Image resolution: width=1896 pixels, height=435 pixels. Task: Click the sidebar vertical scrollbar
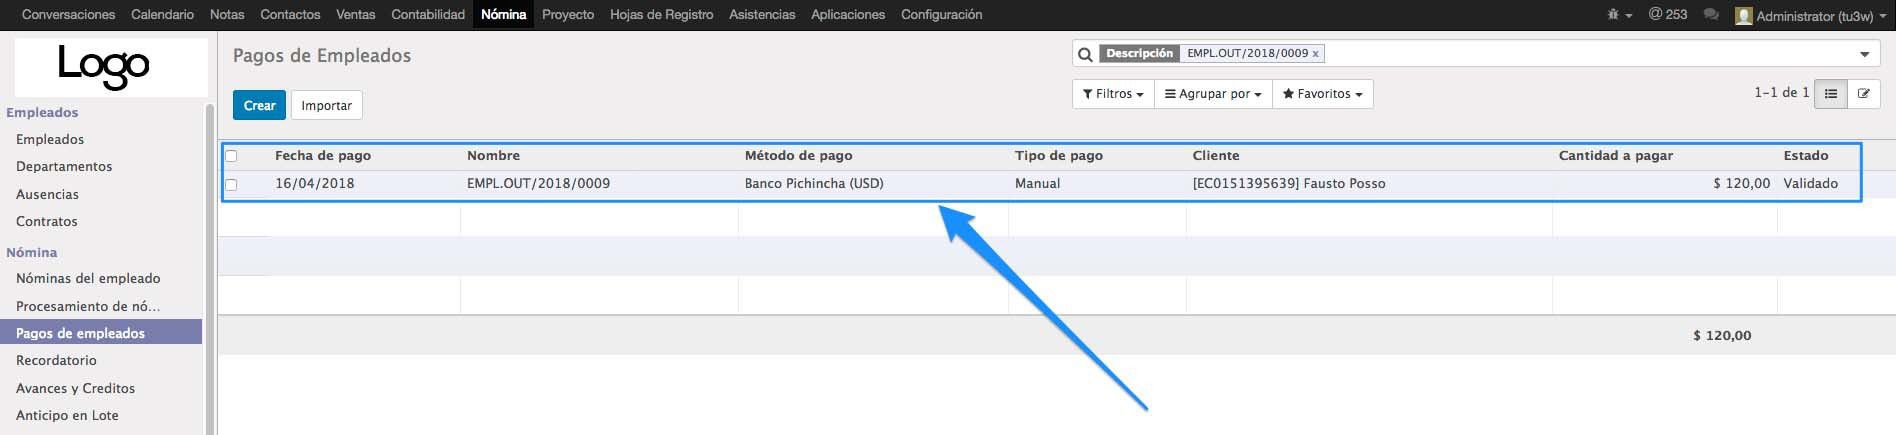pyautogui.click(x=210, y=268)
